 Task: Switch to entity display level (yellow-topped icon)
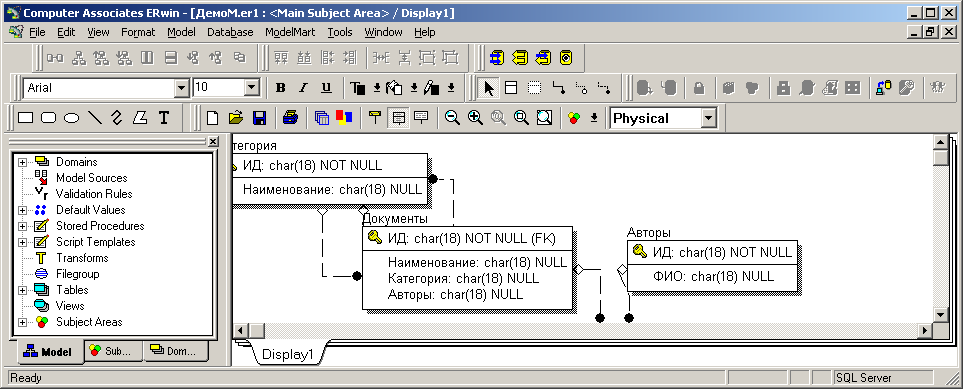(x=375, y=117)
